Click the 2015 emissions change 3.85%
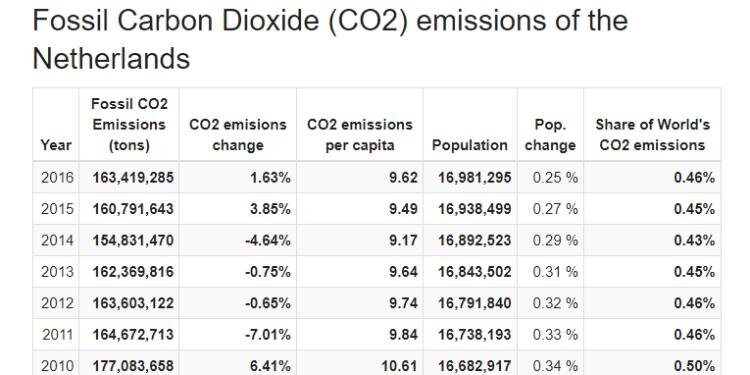 [270, 209]
